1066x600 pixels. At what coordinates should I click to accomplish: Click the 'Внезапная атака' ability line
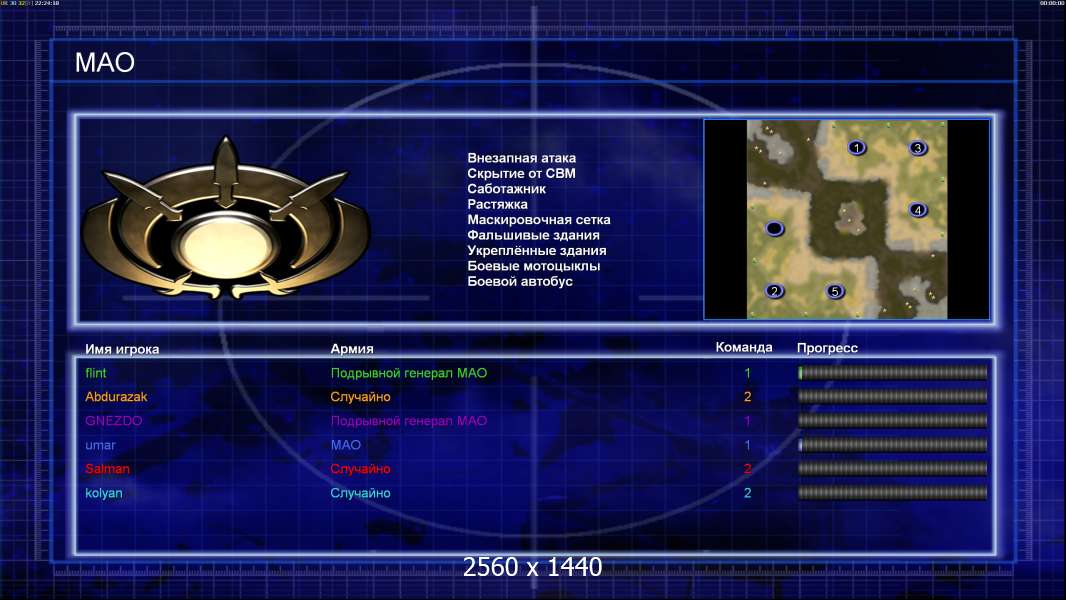521,158
